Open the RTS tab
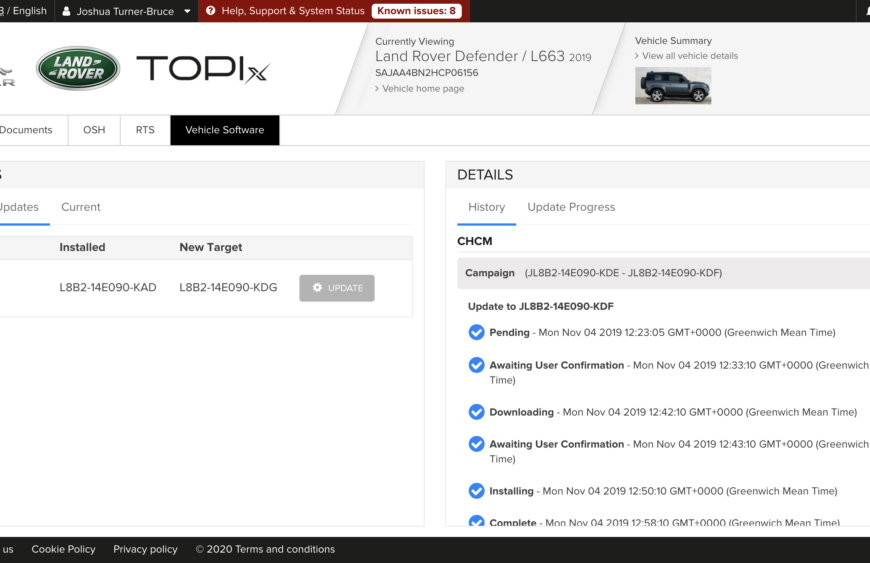Viewport: 870px width, 563px height. (145, 130)
